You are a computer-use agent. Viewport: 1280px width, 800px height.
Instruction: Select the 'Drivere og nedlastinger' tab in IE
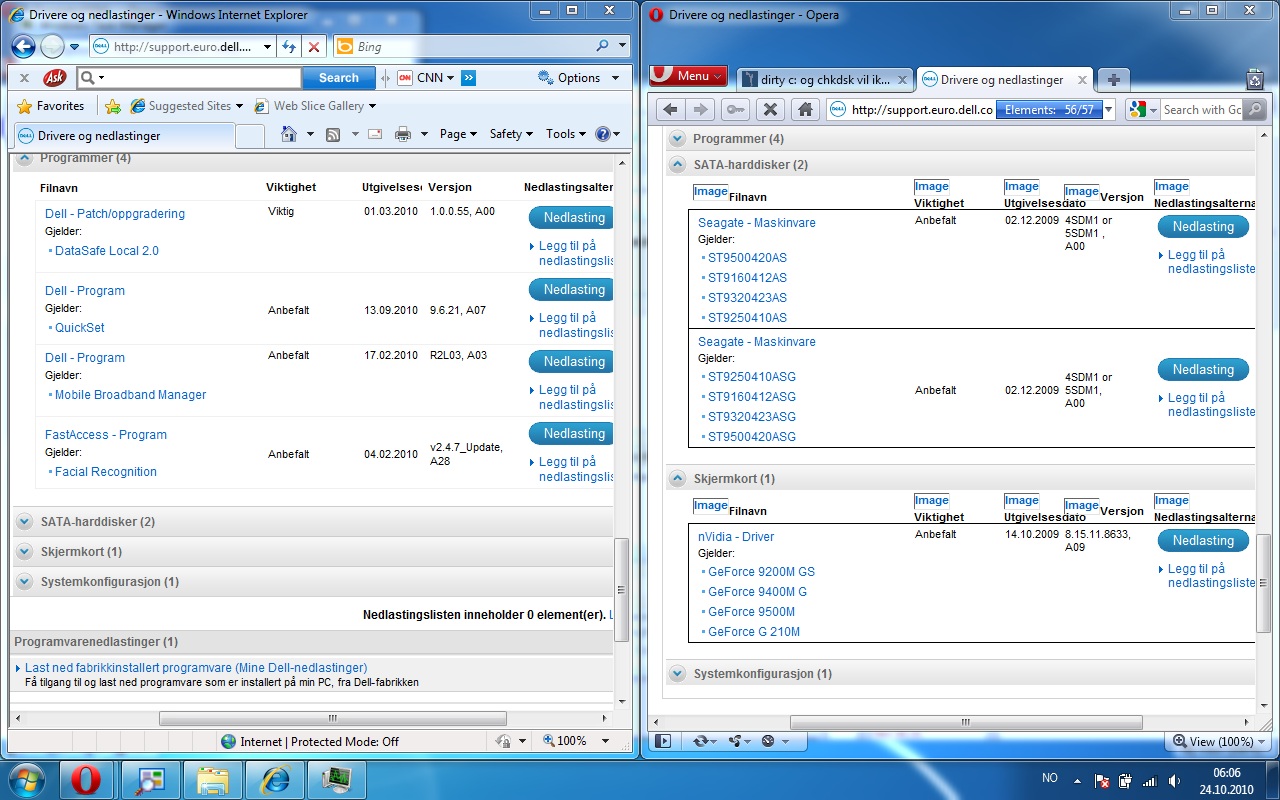click(x=124, y=135)
